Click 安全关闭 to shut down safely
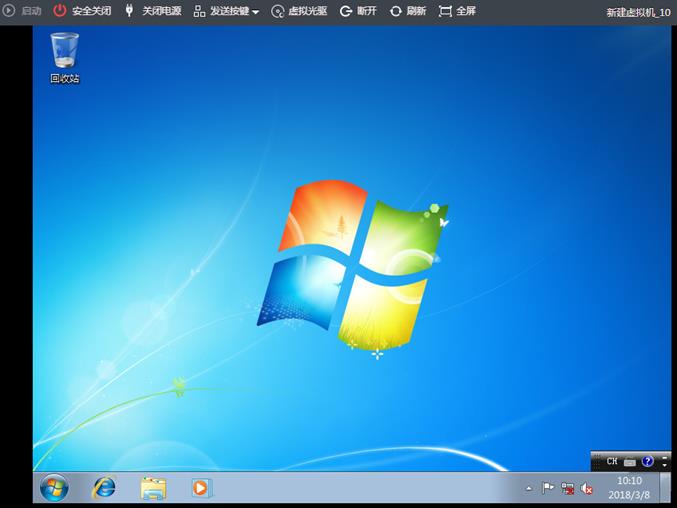 coord(82,11)
